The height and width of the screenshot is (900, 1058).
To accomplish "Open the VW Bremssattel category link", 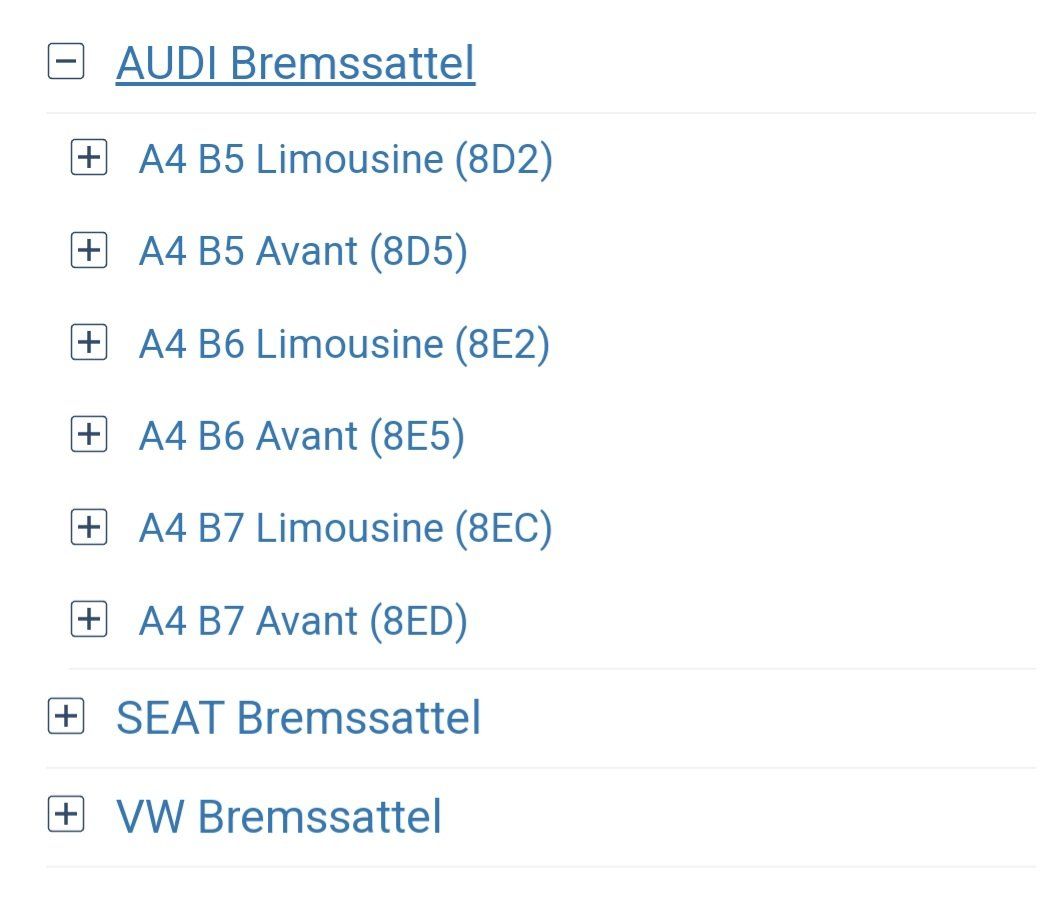I will (278, 816).
